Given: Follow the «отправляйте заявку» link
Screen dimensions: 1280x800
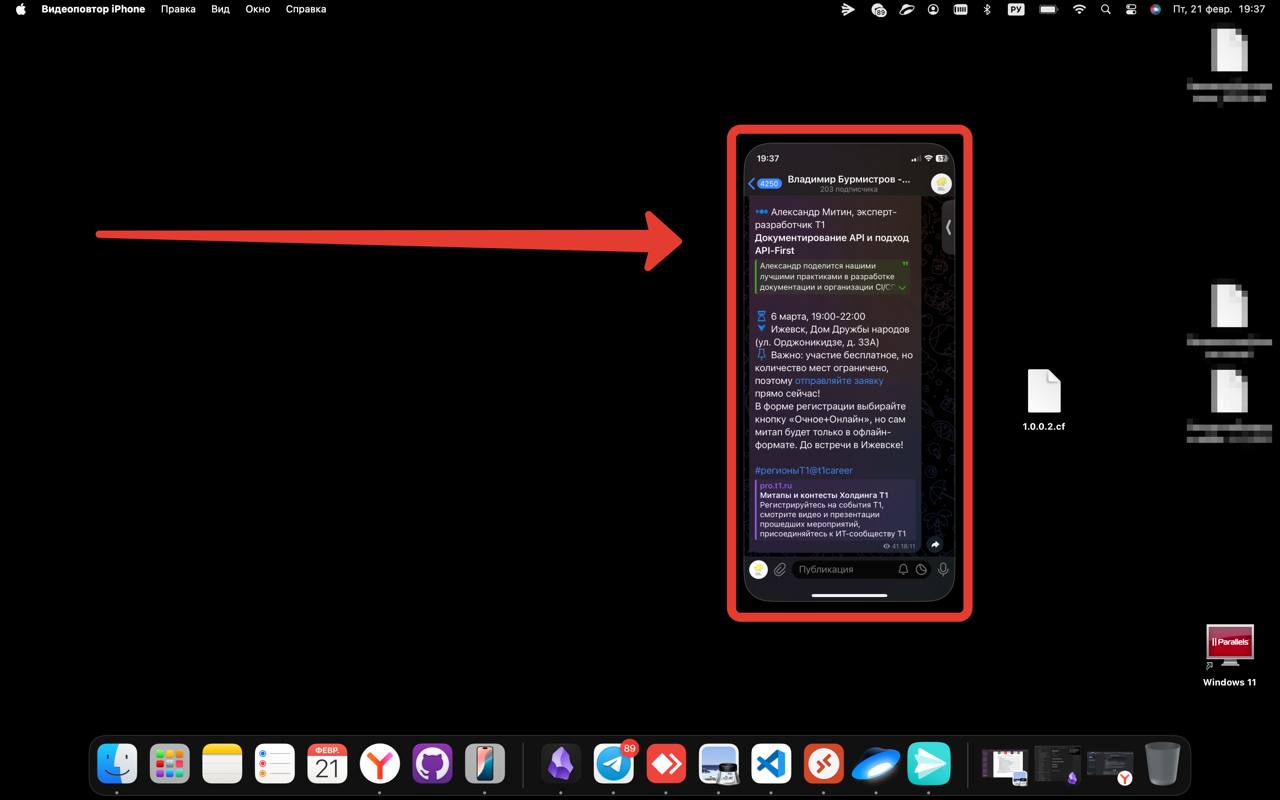Looking at the screenshot, I should (839, 381).
